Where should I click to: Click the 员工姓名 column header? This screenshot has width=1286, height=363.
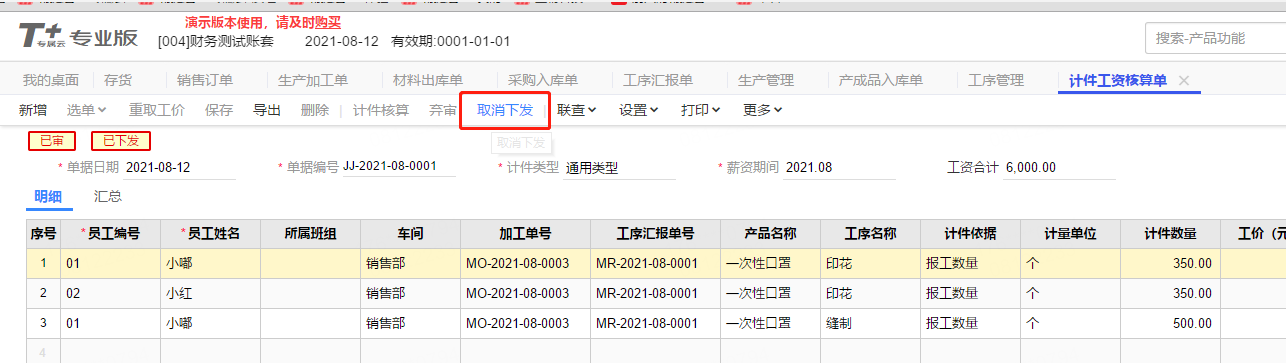tap(210, 234)
